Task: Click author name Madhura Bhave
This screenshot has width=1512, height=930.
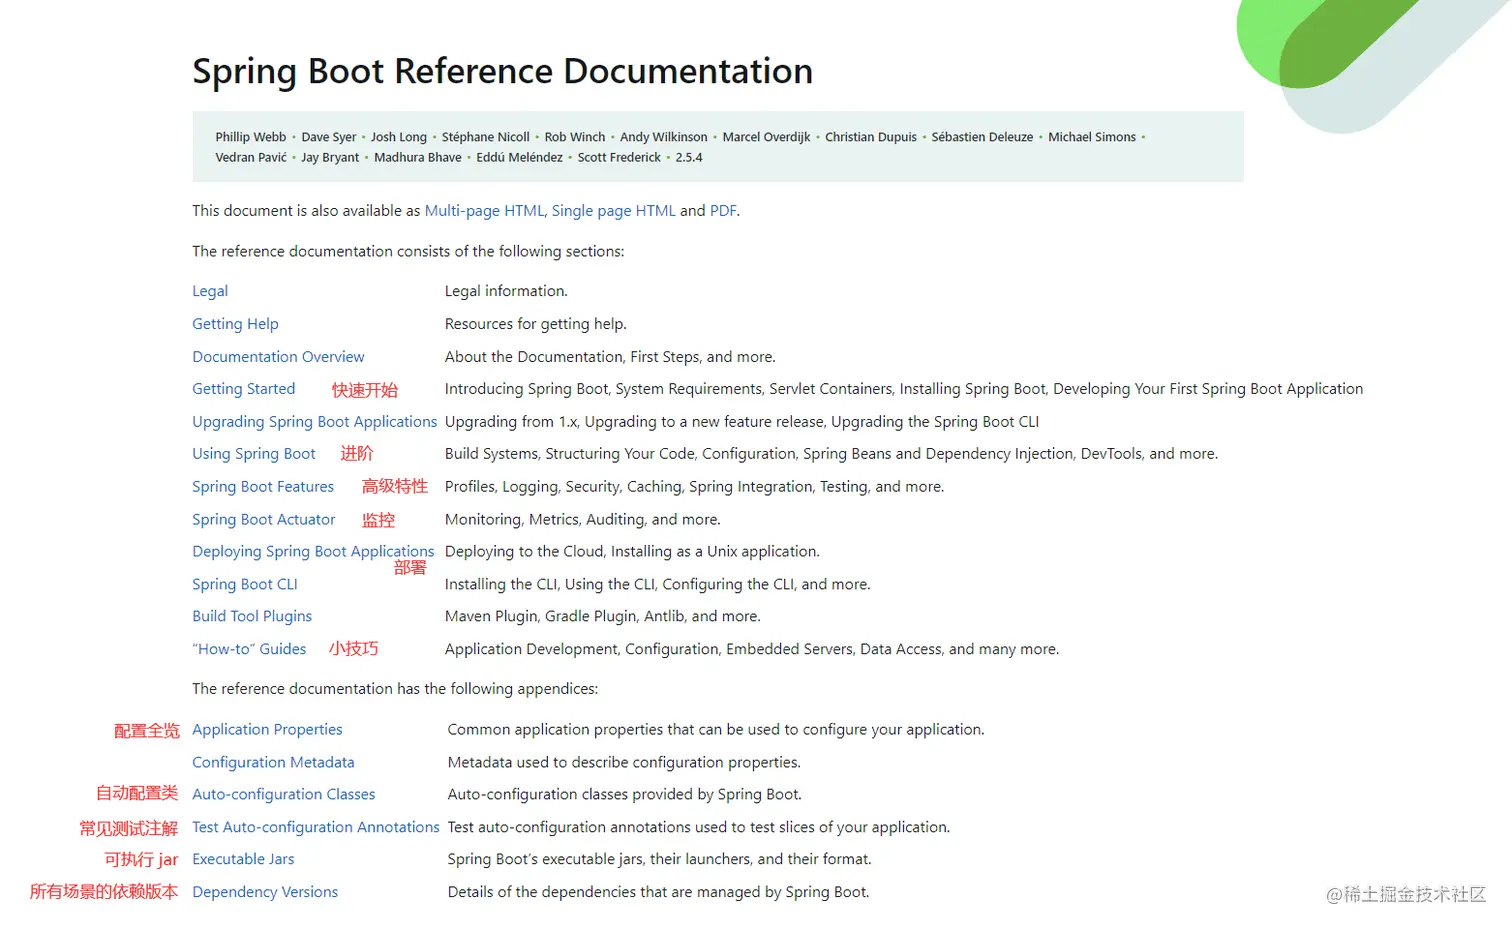Action: click(x=418, y=158)
